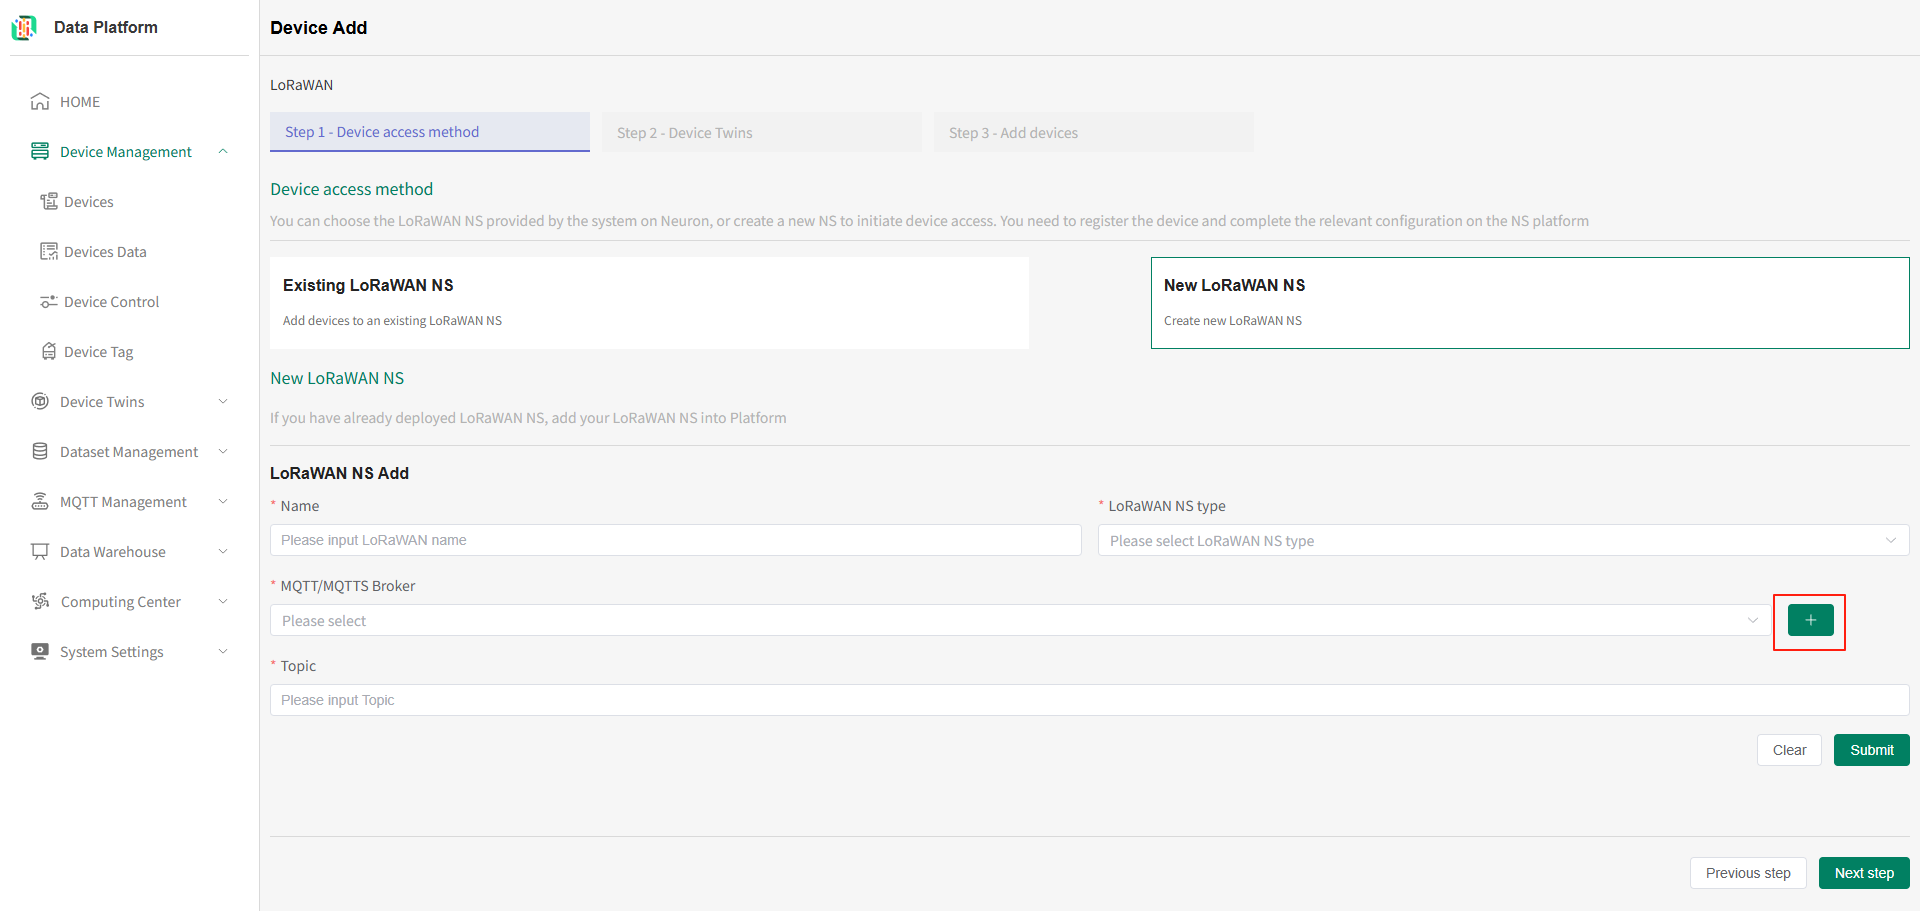Select the New LoRaWAN NS option card

pyautogui.click(x=1529, y=303)
